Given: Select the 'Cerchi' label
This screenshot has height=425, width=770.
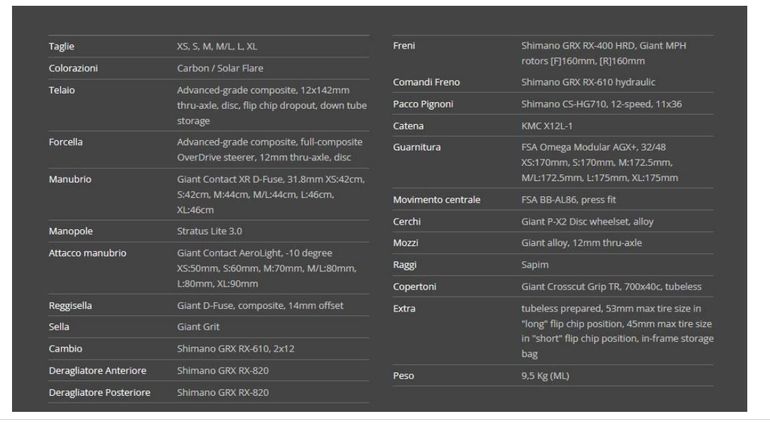Looking at the screenshot, I should pos(407,222).
